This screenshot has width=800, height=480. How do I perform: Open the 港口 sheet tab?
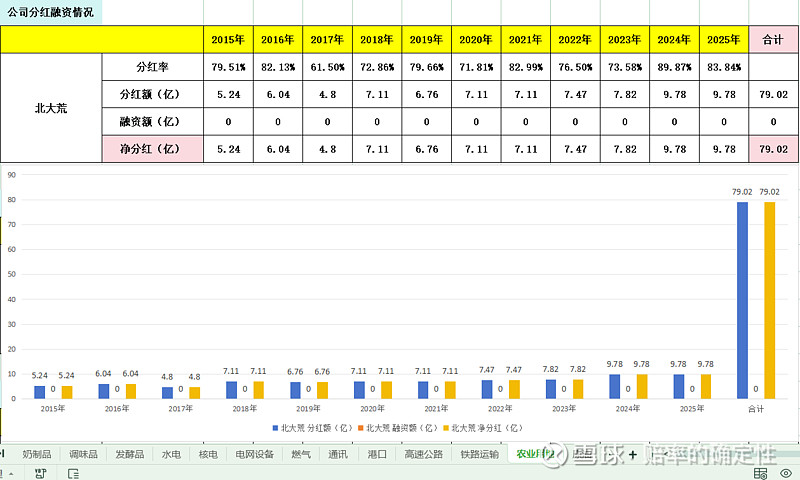[x=377, y=454]
